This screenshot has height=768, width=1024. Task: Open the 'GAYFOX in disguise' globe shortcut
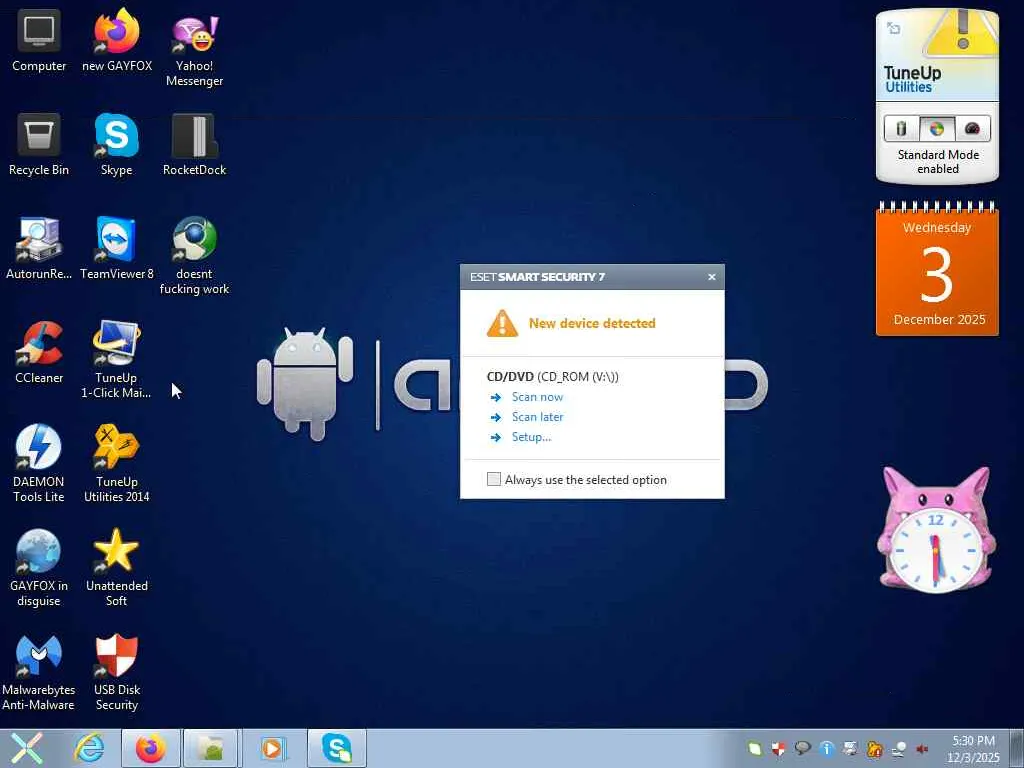pos(39,568)
